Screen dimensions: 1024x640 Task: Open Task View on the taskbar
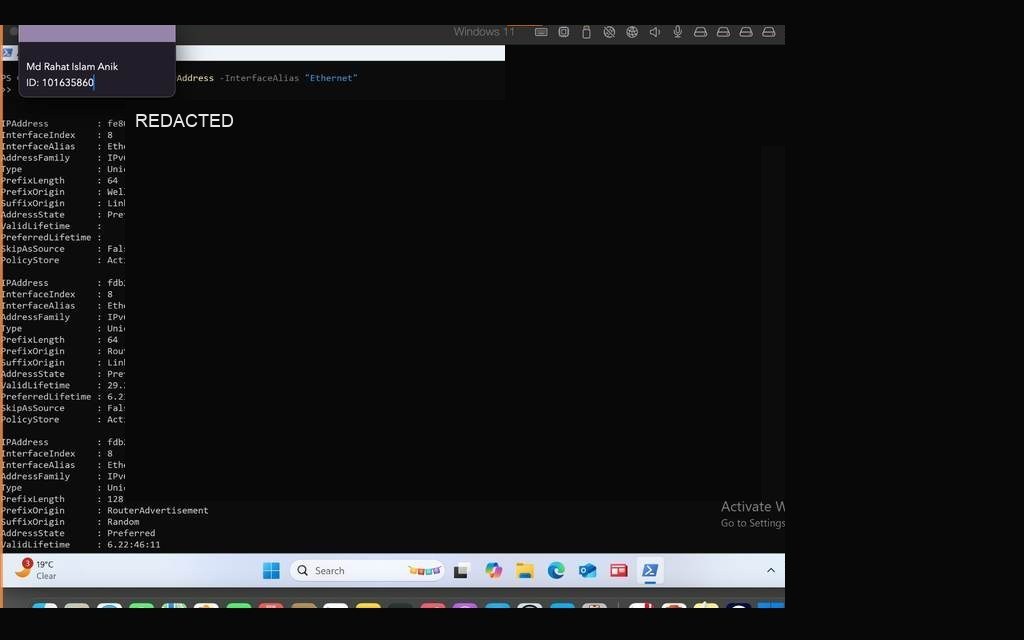coord(462,571)
